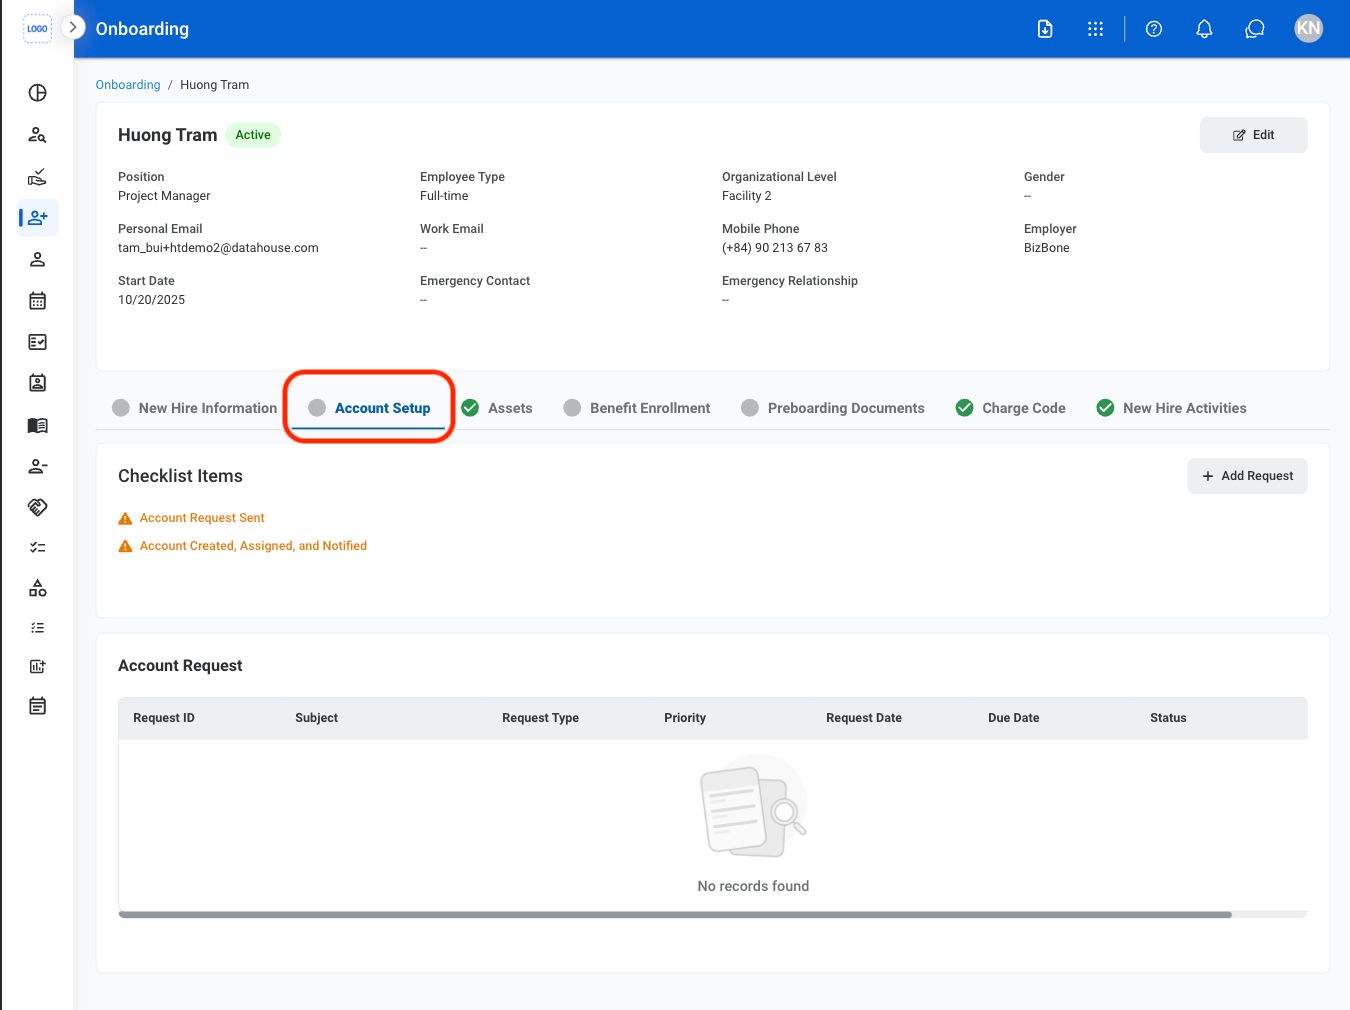Click the start date 10/20/2025

point(151,300)
